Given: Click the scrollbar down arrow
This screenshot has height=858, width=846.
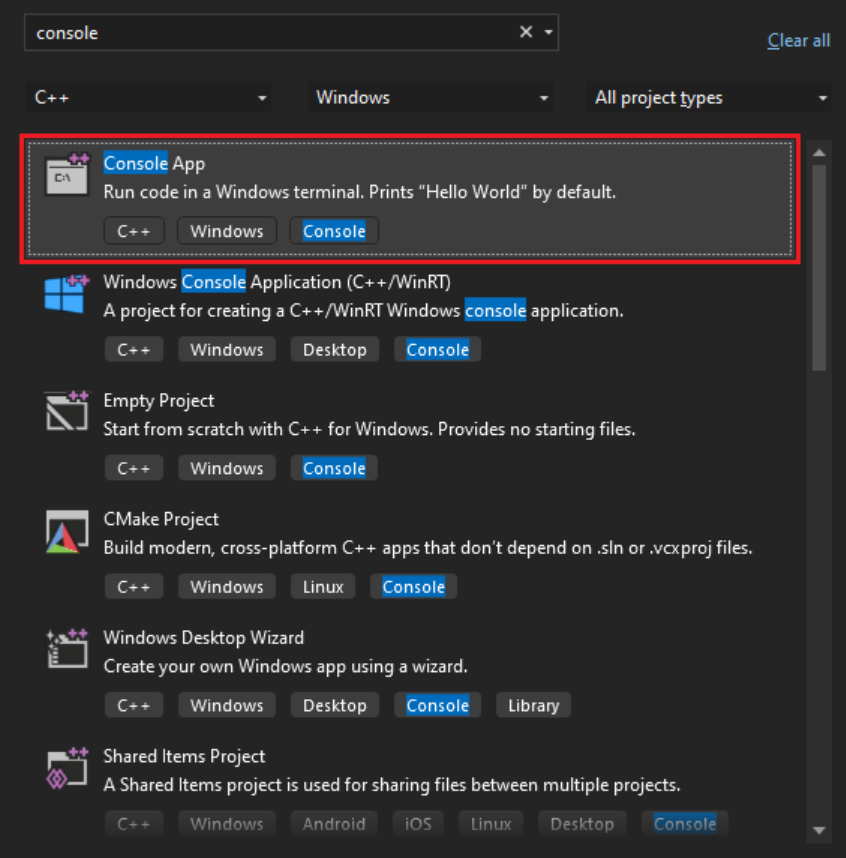Looking at the screenshot, I should (819, 830).
